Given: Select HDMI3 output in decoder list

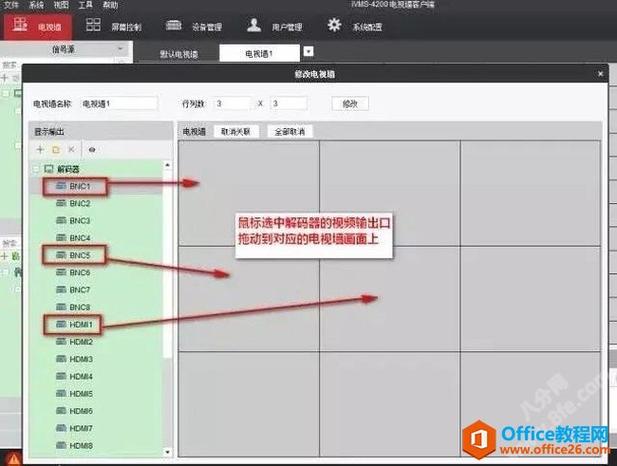Looking at the screenshot, I should tap(81, 359).
